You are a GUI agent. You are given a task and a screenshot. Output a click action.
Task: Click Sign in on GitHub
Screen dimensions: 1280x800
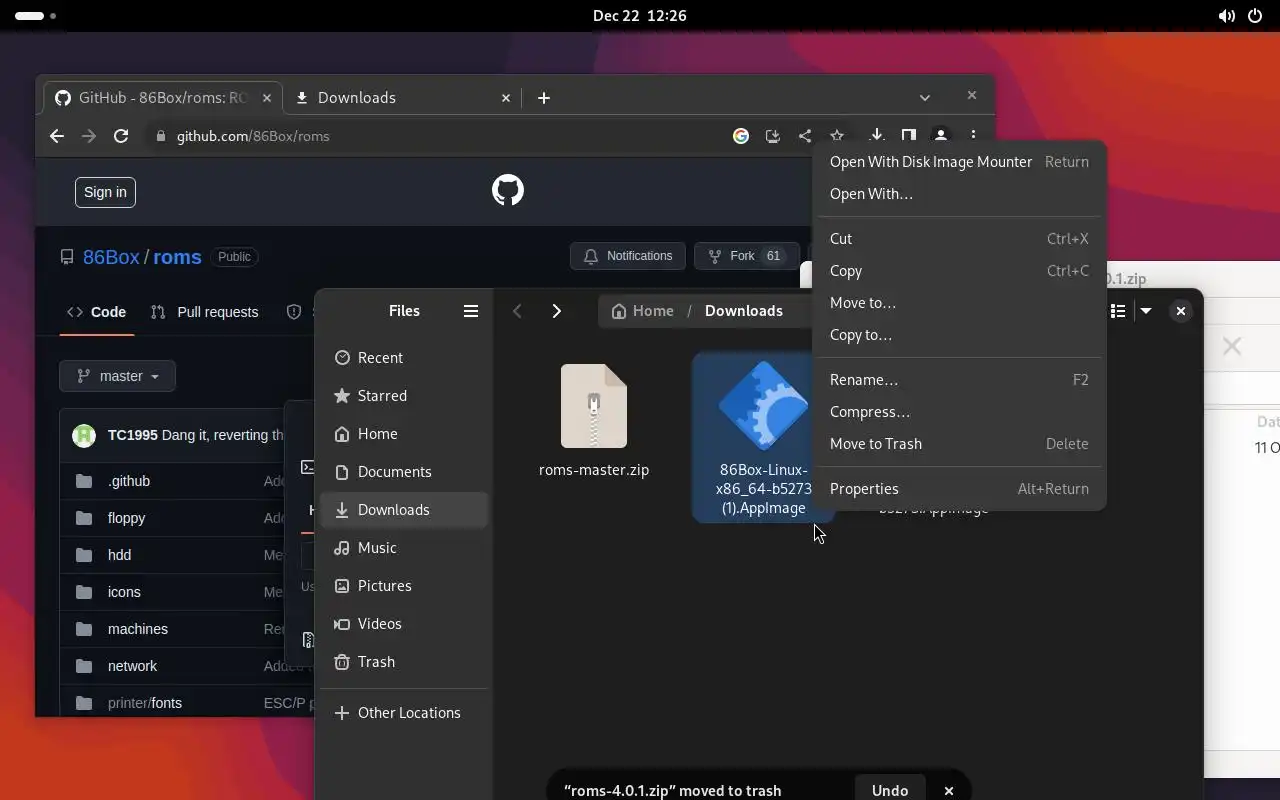click(105, 192)
